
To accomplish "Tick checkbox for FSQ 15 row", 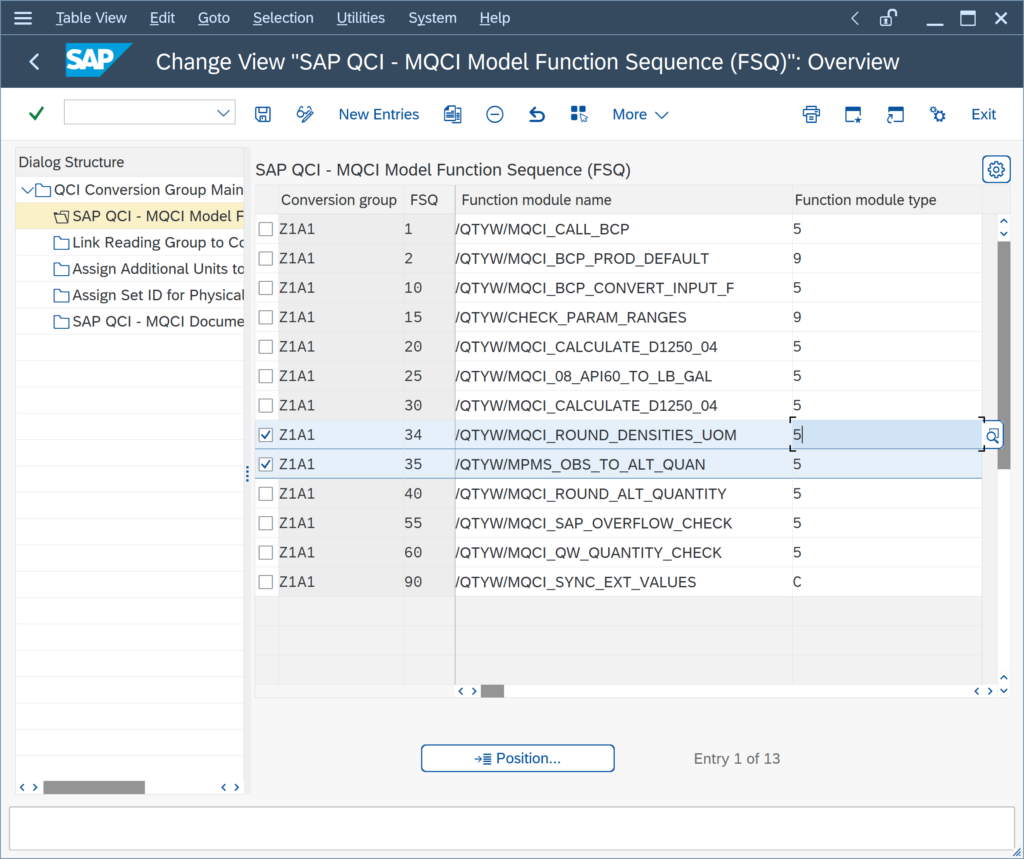I will coord(266,317).
